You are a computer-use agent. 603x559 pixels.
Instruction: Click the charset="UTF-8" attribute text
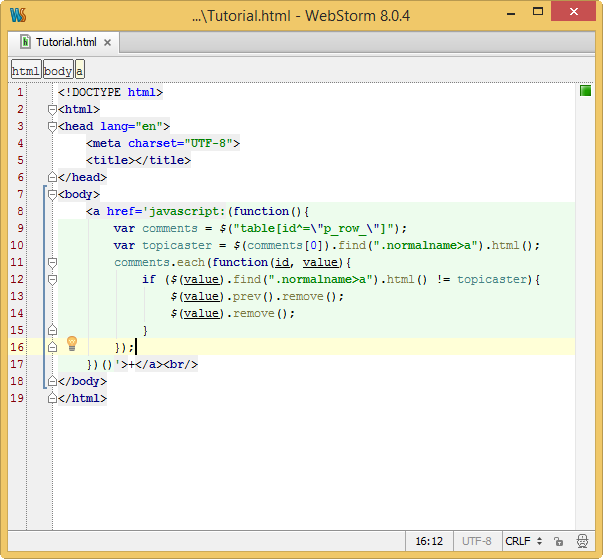(180, 143)
